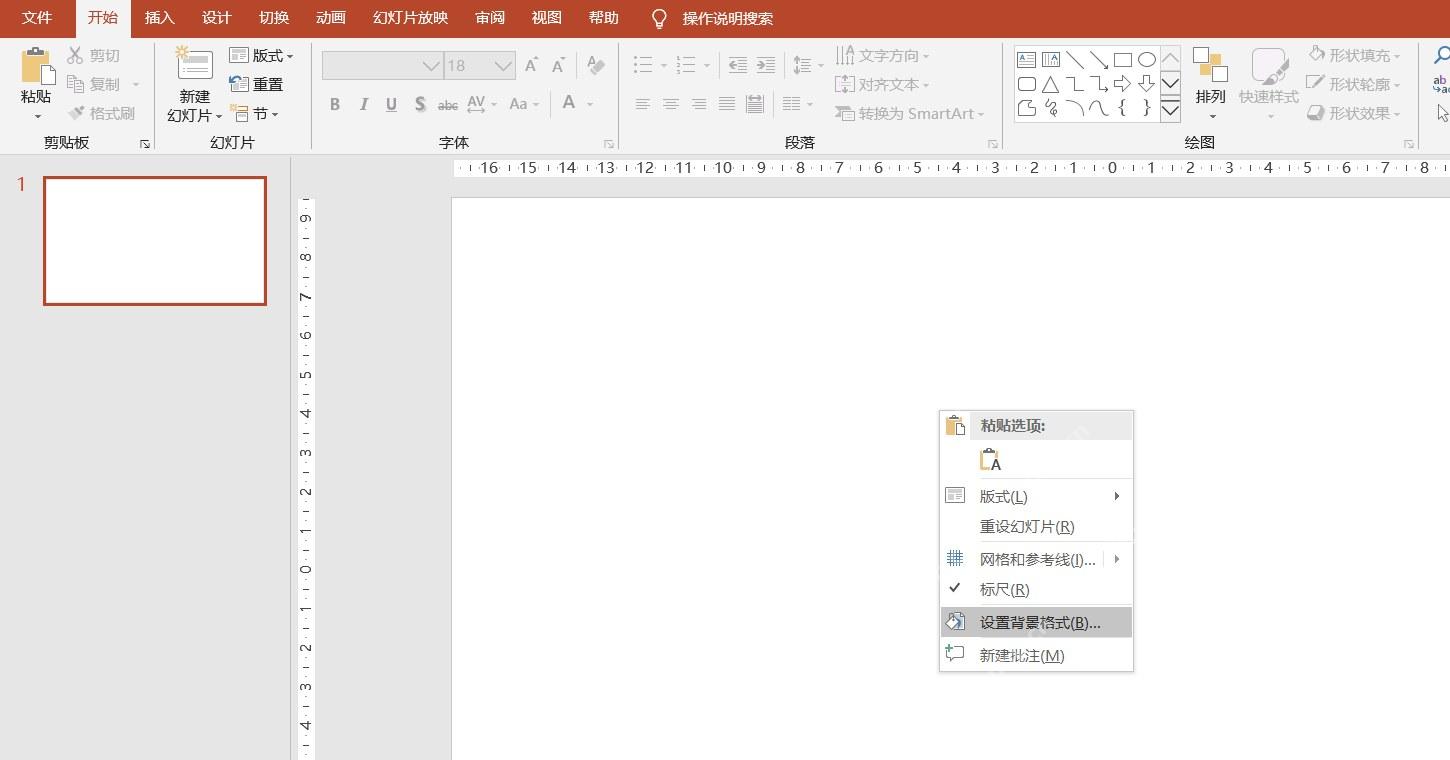
Task: Select 新建批注(M) in the context menu
Action: 1036,655
